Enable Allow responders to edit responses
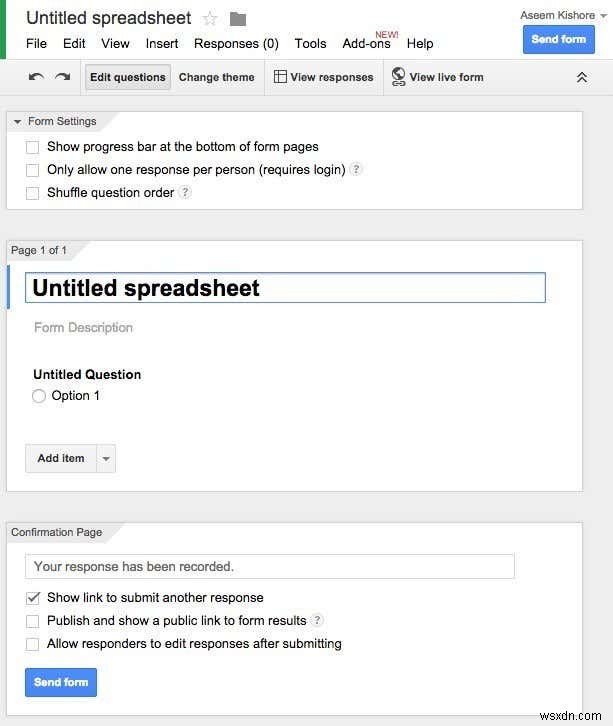This screenshot has width=613, height=726. coord(33,644)
